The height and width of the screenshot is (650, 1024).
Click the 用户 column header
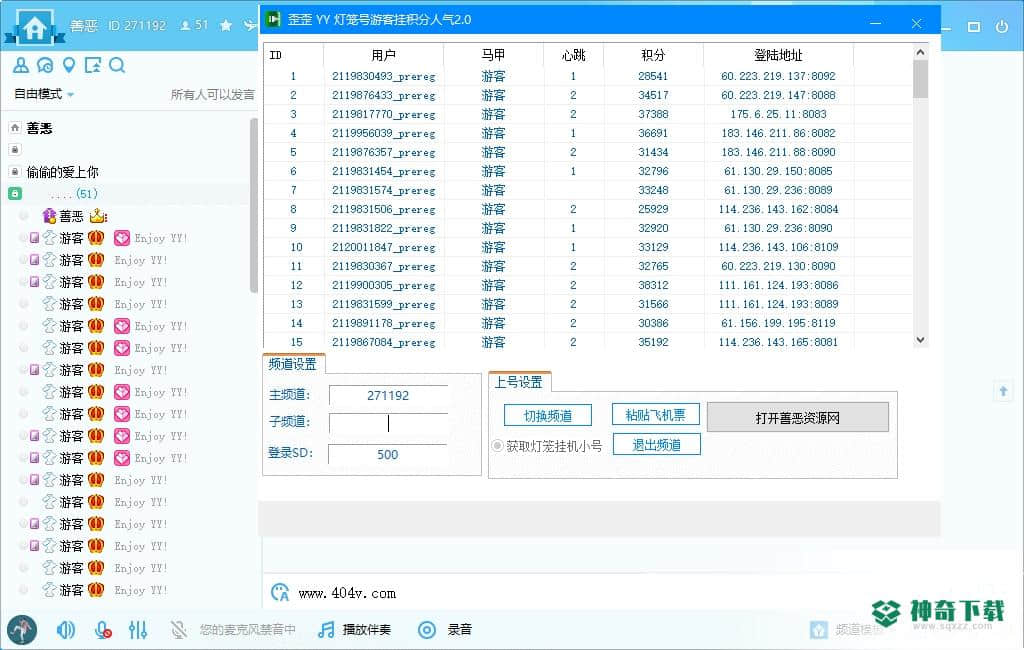coord(383,55)
